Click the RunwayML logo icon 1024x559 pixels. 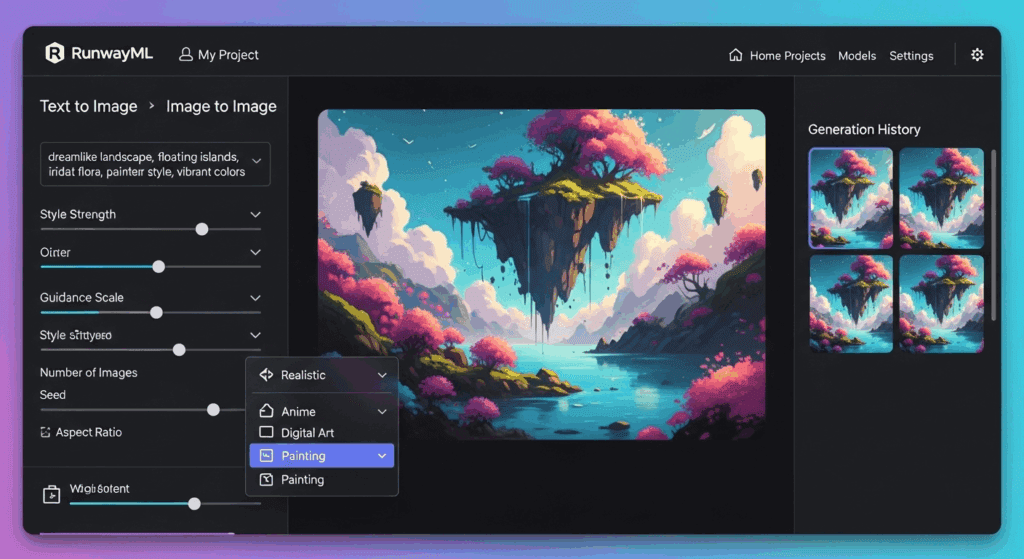pyautogui.click(x=55, y=54)
